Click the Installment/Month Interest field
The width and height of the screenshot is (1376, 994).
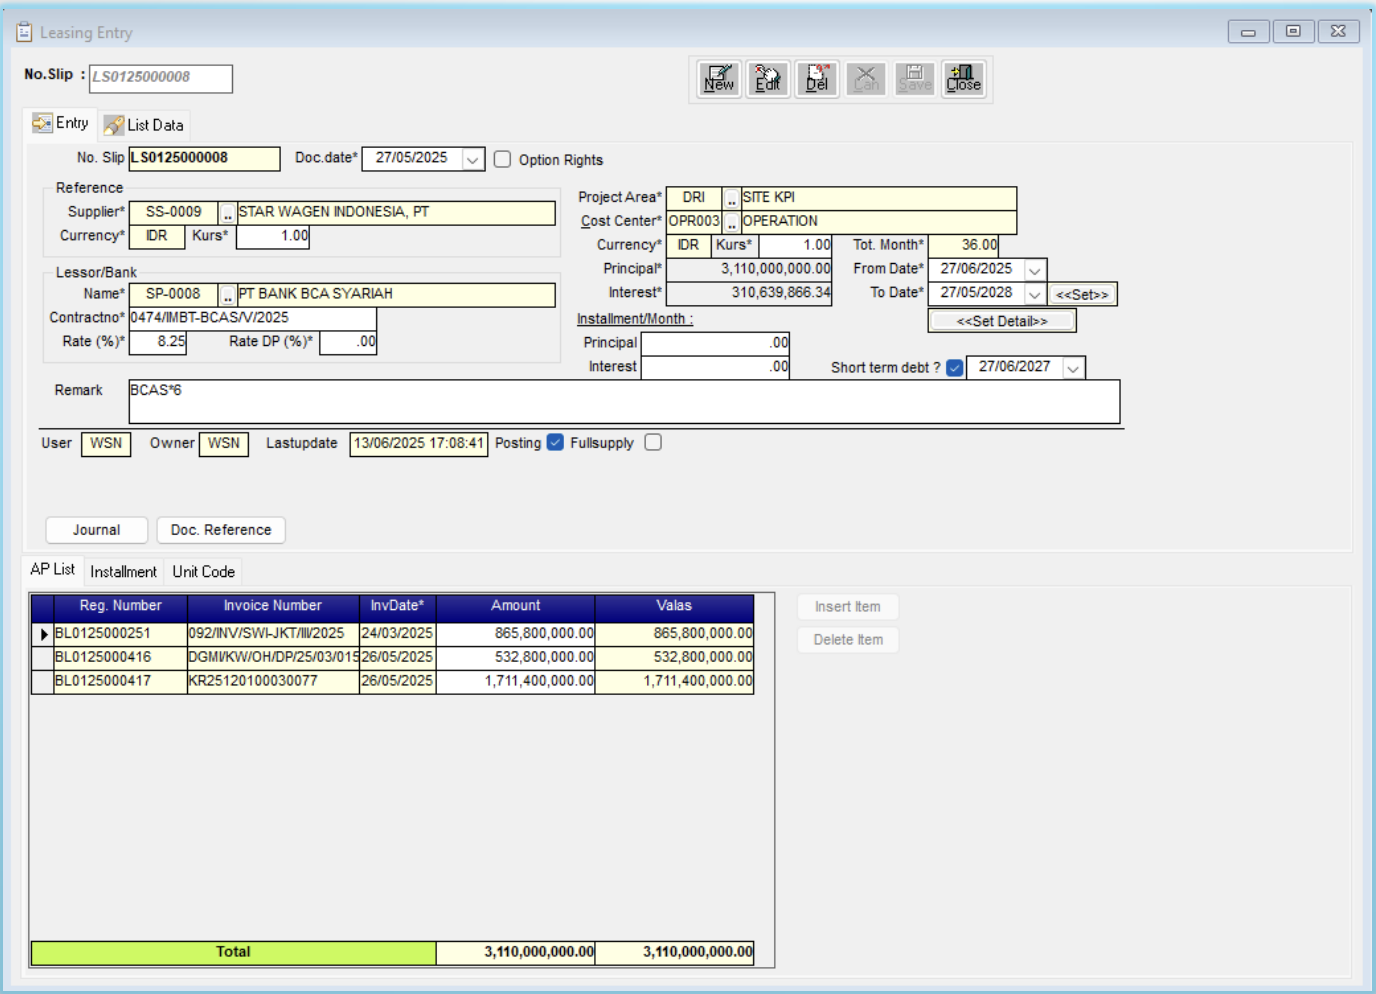715,367
